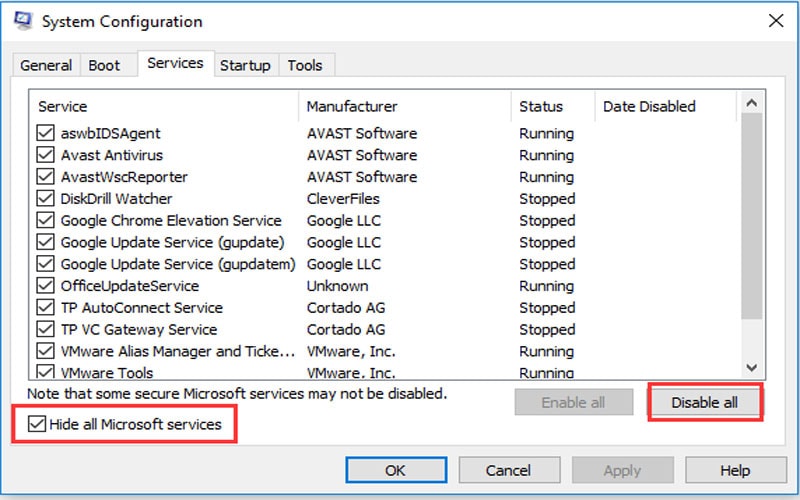Open Help for System Configuration

[x=735, y=470]
